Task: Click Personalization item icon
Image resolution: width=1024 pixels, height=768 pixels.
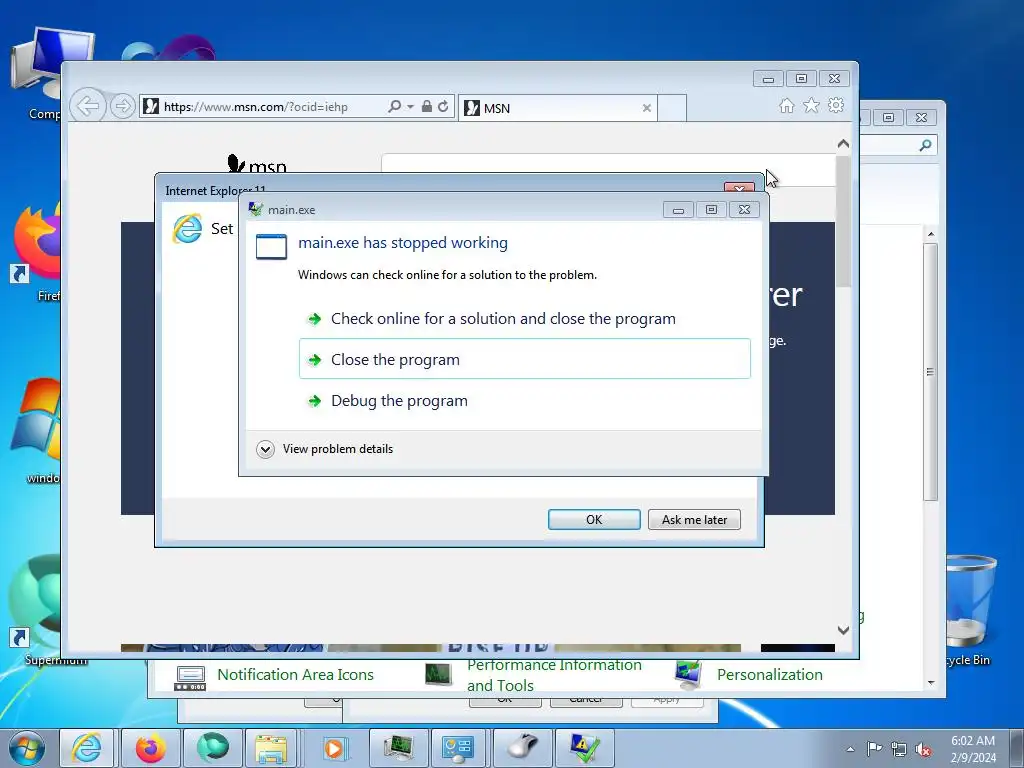Action: 688,676
